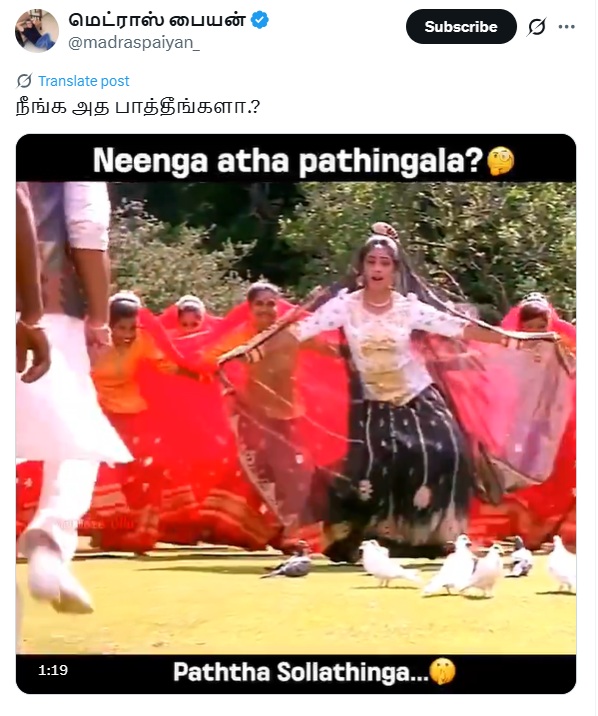598x716 pixels.
Task: Click the blue verified badge
Action: pos(260,20)
